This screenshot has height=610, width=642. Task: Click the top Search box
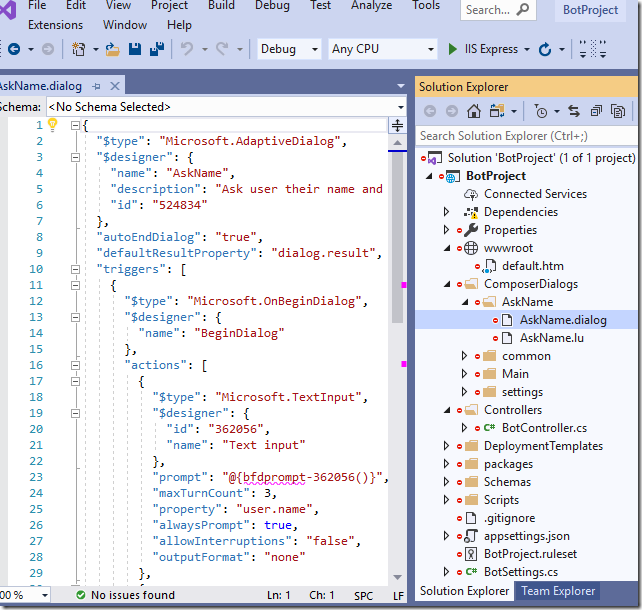[x=498, y=10]
